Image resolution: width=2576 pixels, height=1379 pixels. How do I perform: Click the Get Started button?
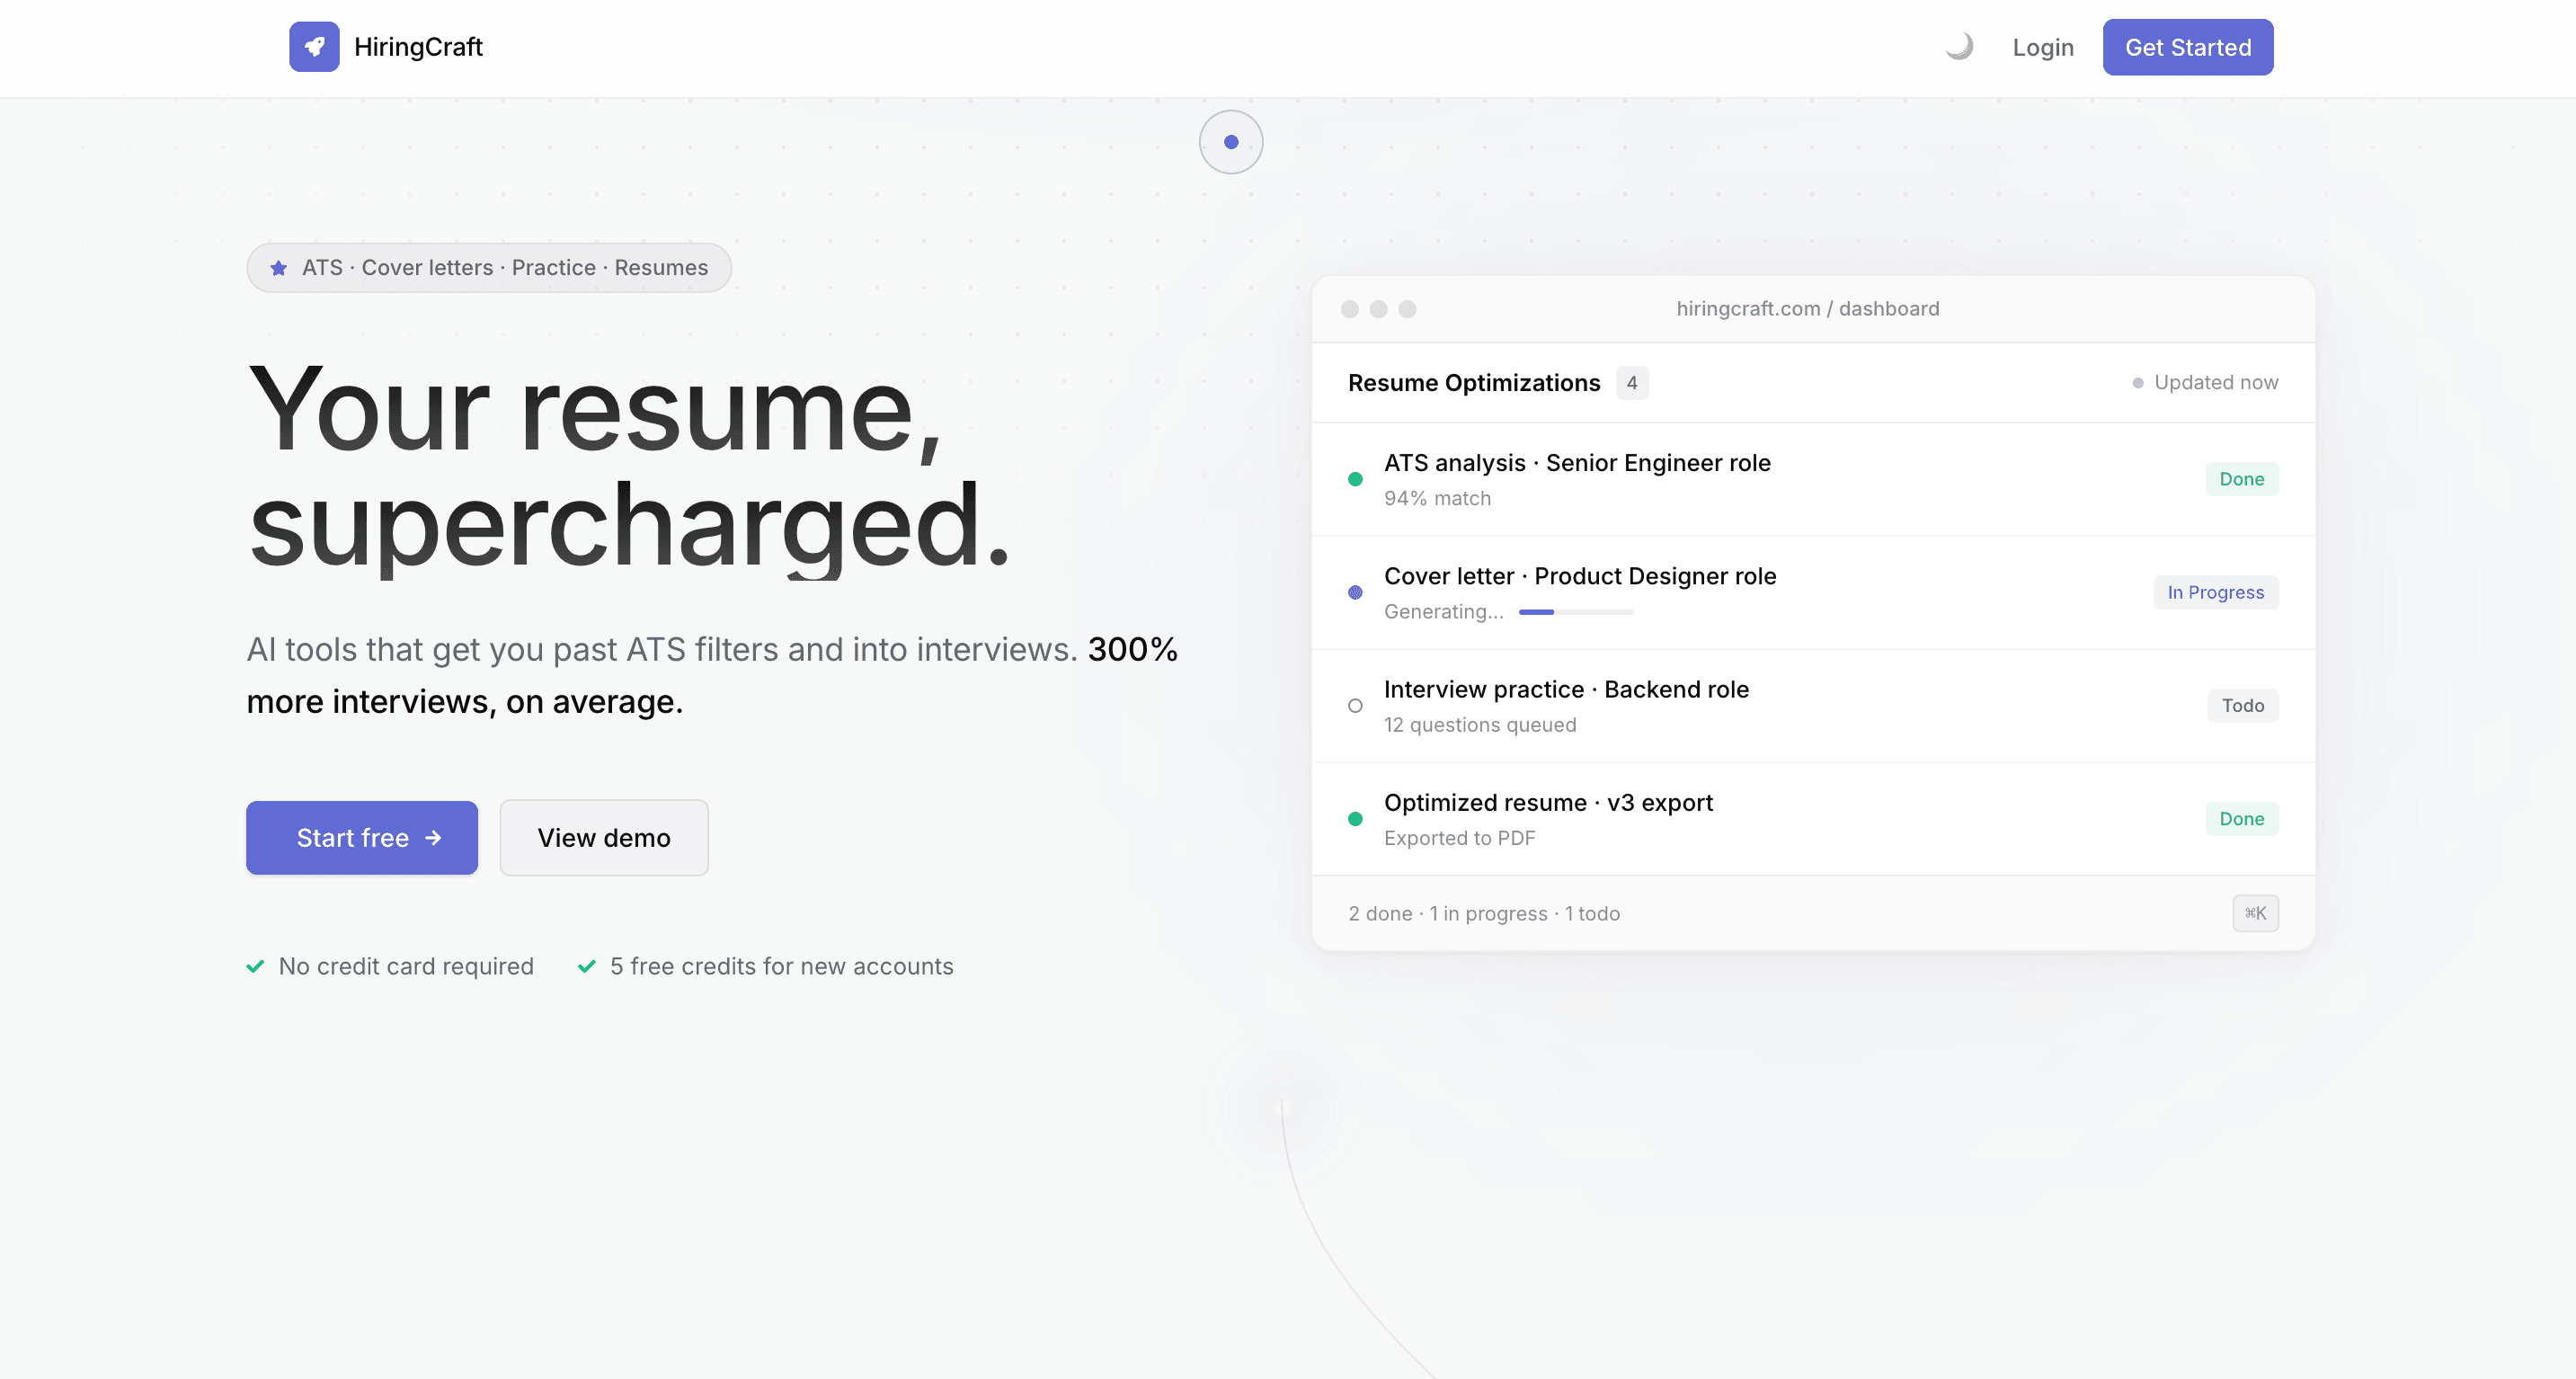pos(2188,47)
